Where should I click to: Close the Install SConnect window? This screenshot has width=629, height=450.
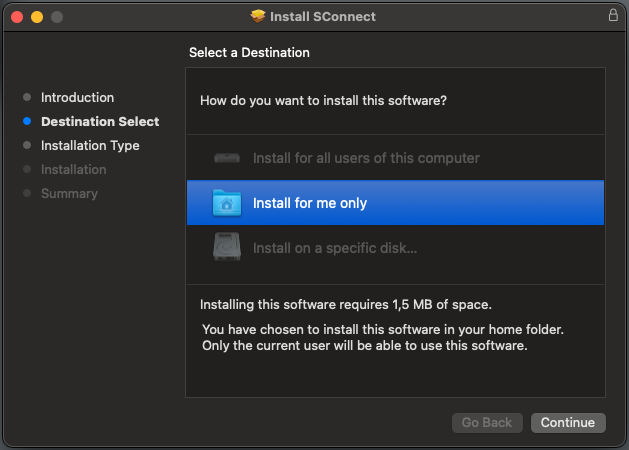click(17, 17)
